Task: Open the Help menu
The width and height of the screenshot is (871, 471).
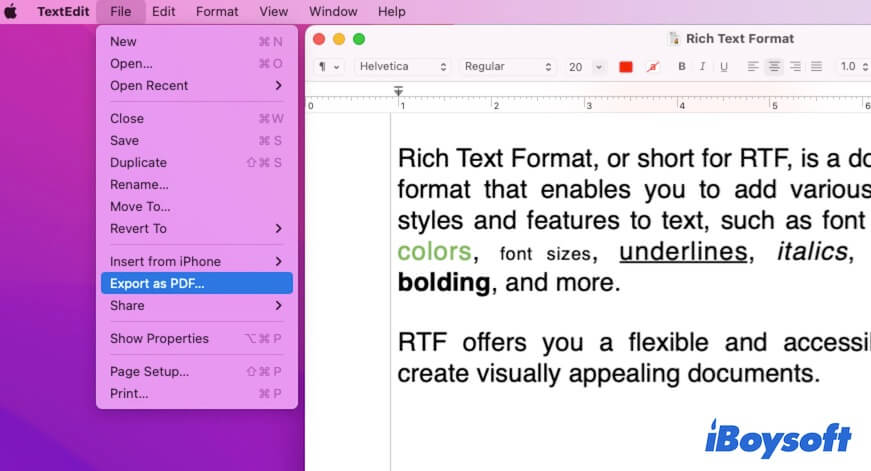Action: coord(392,11)
